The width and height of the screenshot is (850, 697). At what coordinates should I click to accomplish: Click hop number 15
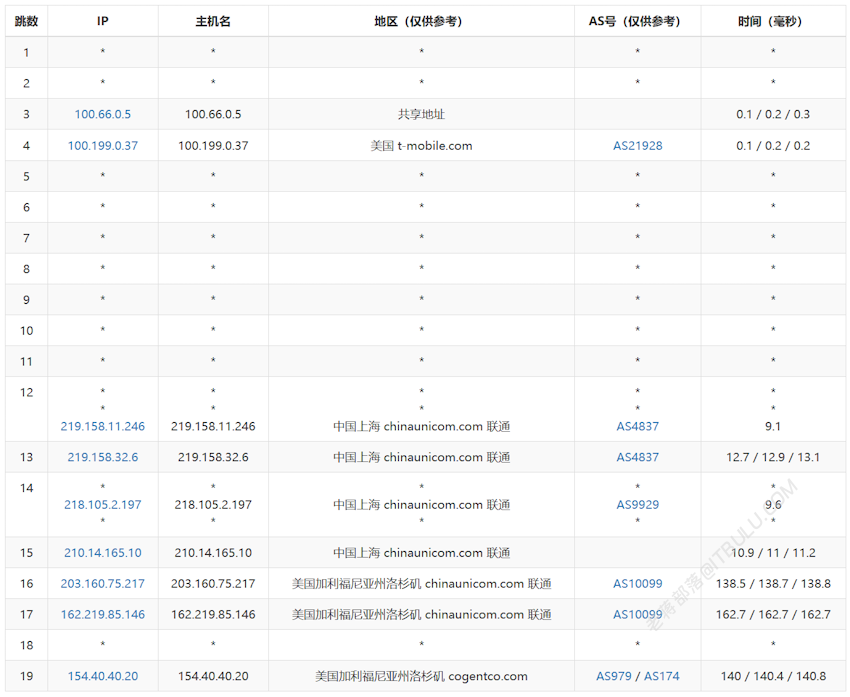tap(27, 553)
